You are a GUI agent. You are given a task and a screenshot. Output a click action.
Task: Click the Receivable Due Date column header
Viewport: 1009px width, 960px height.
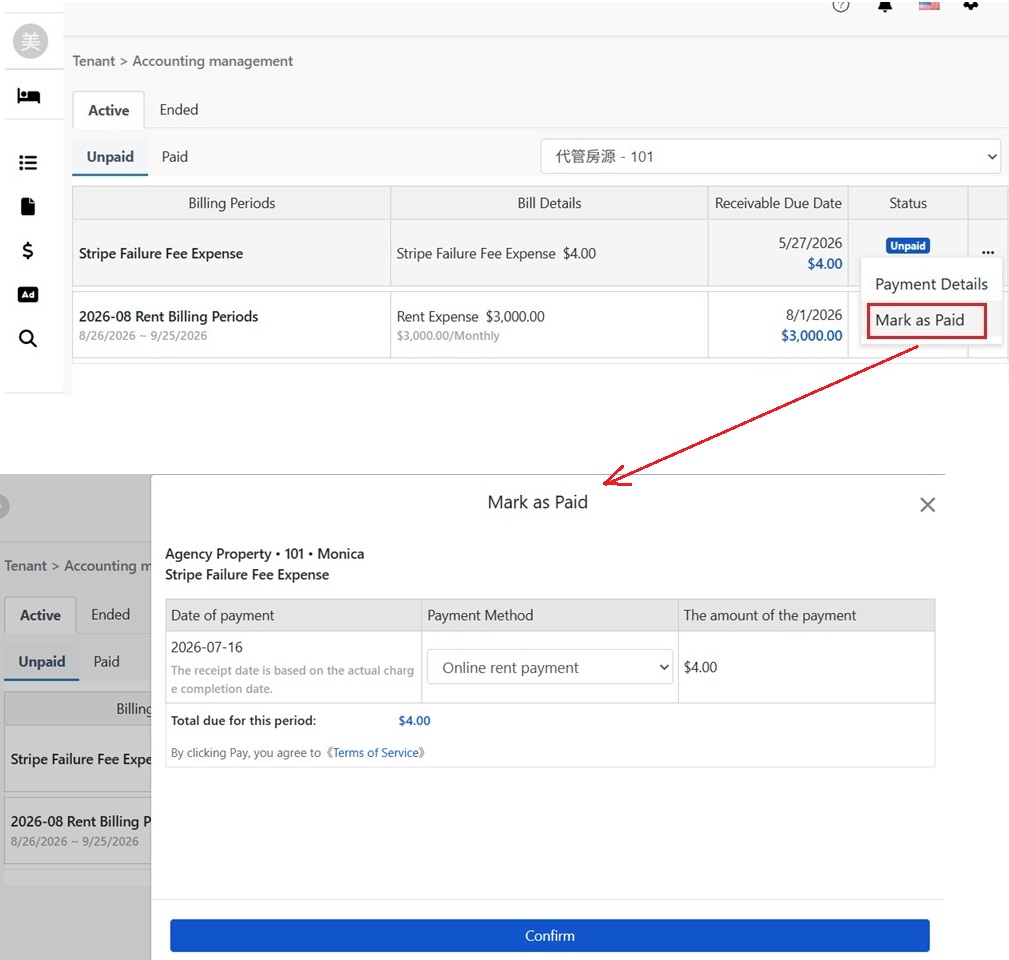pos(778,203)
